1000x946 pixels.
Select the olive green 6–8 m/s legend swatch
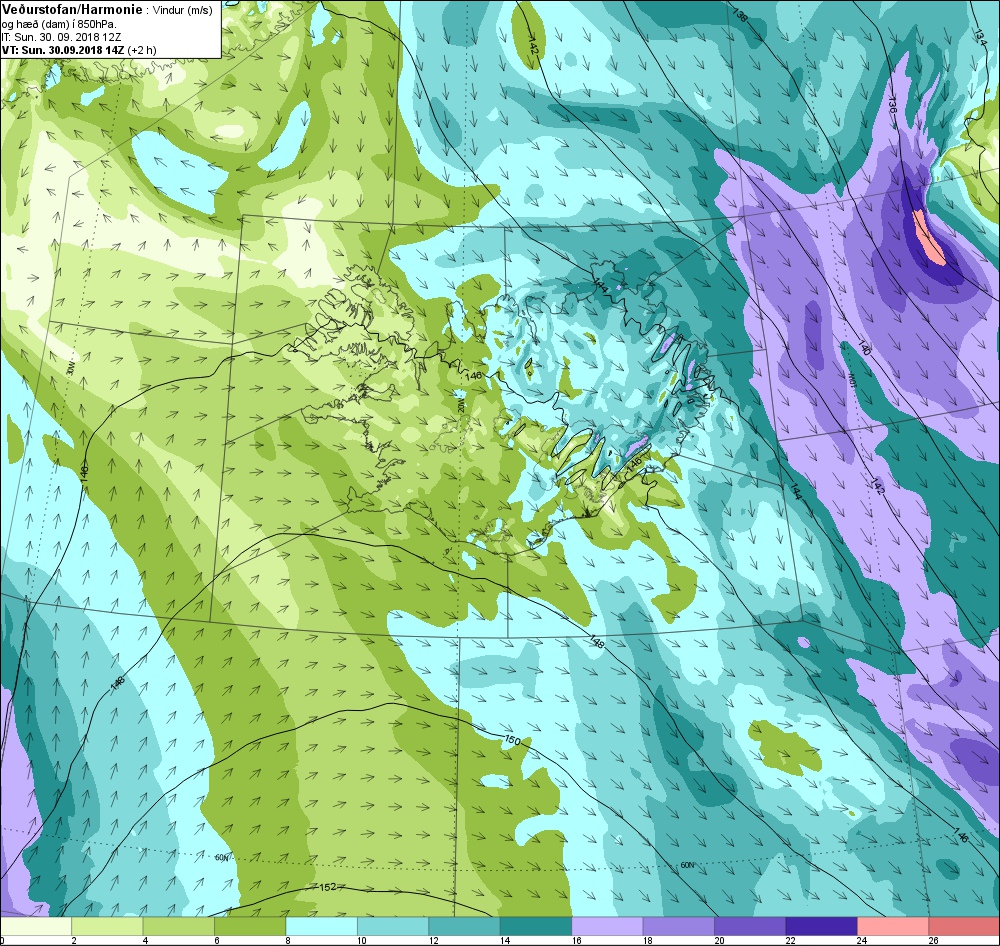coord(250,926)
